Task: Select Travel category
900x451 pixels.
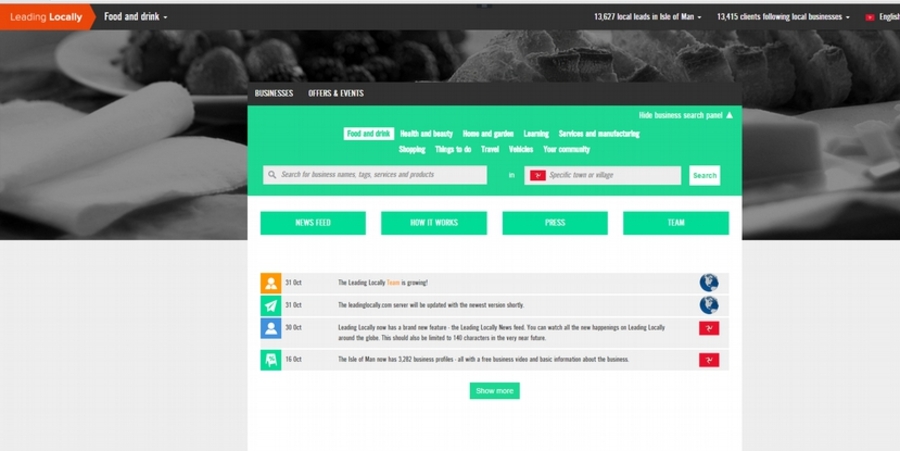Action: pyautogui.click(x=490, y=149)
